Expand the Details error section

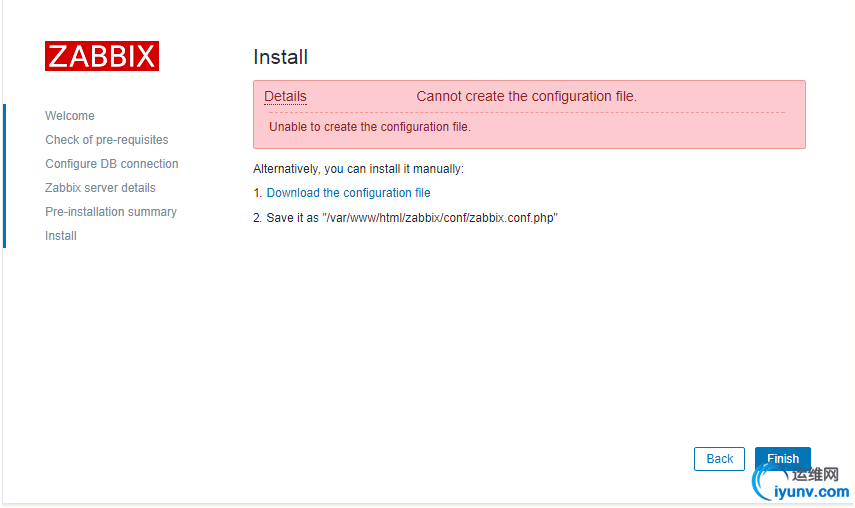coord(285,96)
